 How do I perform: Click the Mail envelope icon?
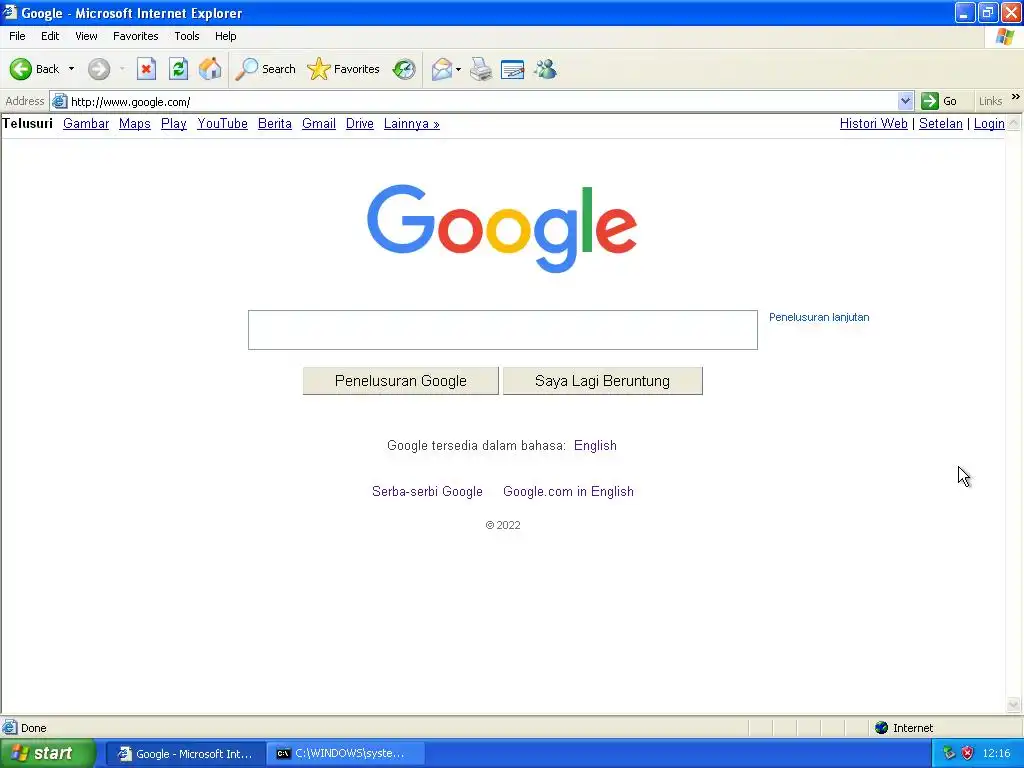click(442, 69)
